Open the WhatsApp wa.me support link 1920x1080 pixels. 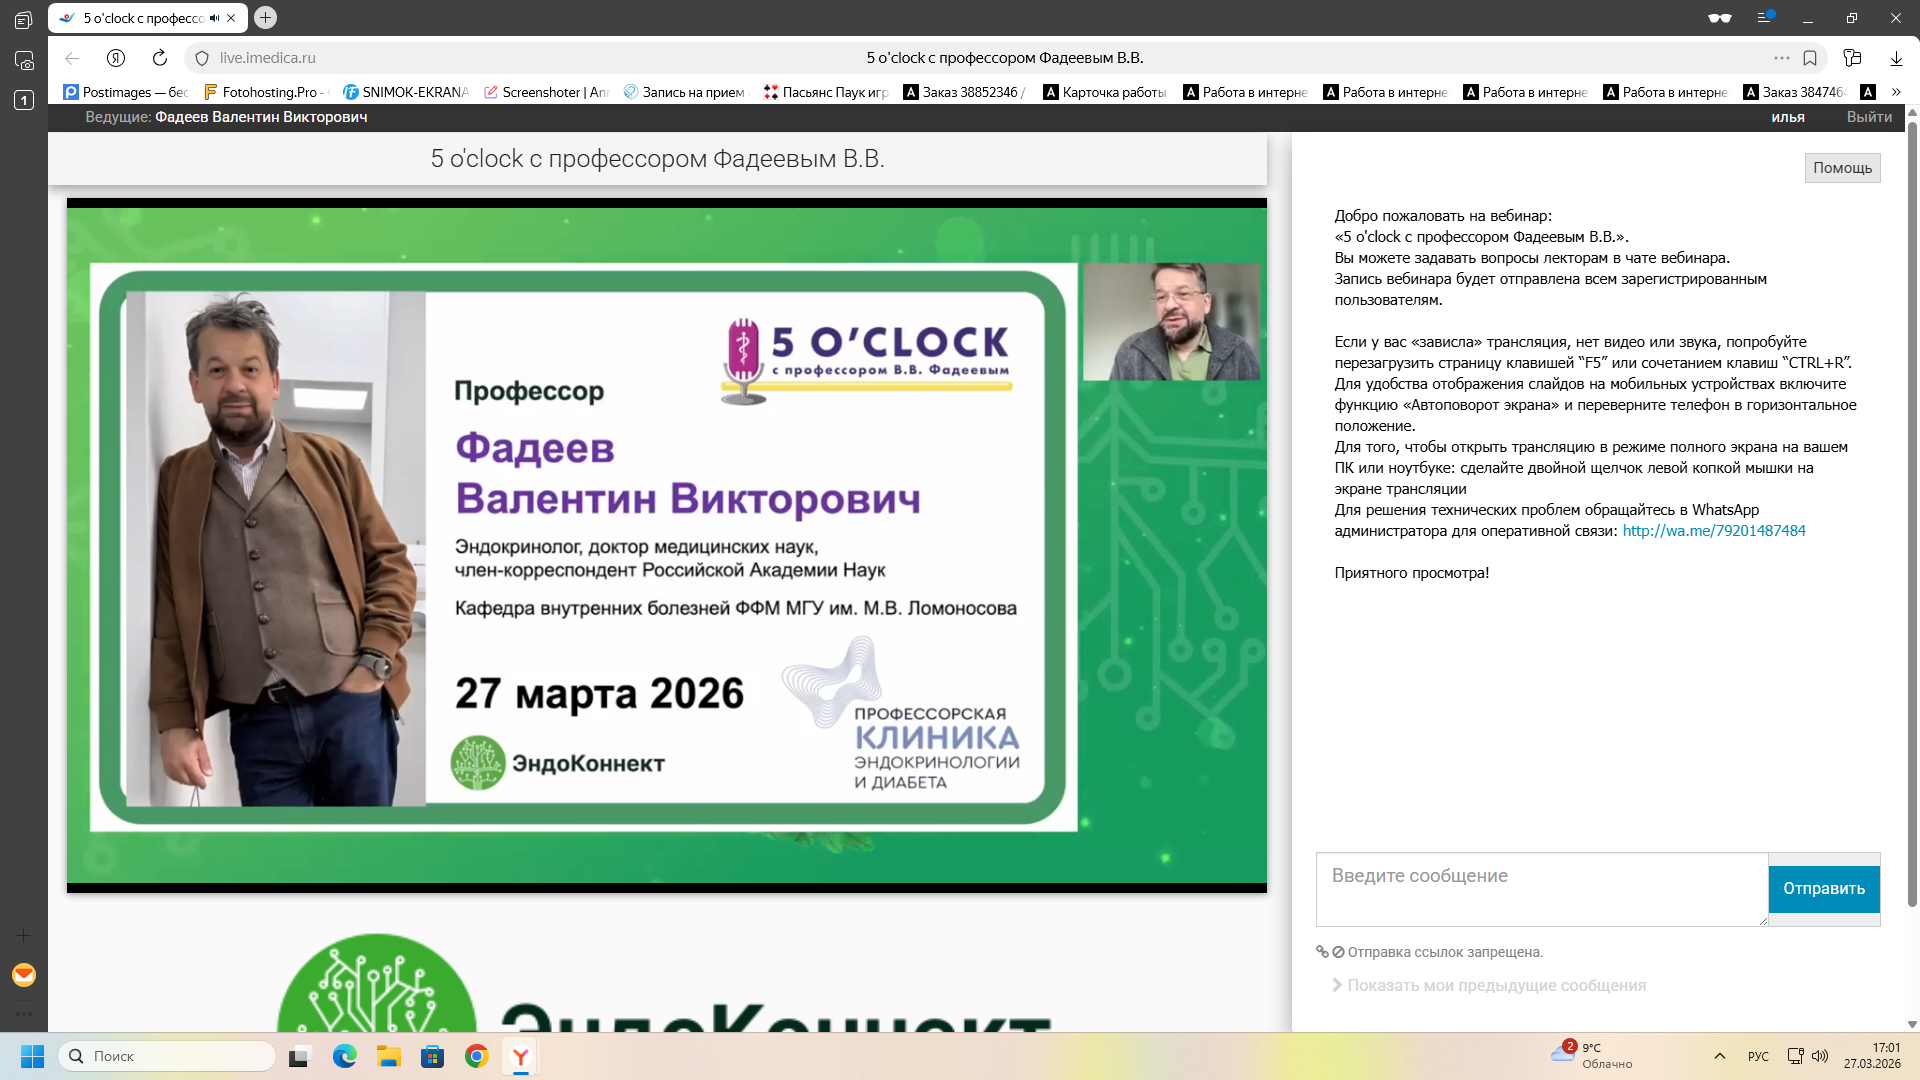tap(1713, 531)
